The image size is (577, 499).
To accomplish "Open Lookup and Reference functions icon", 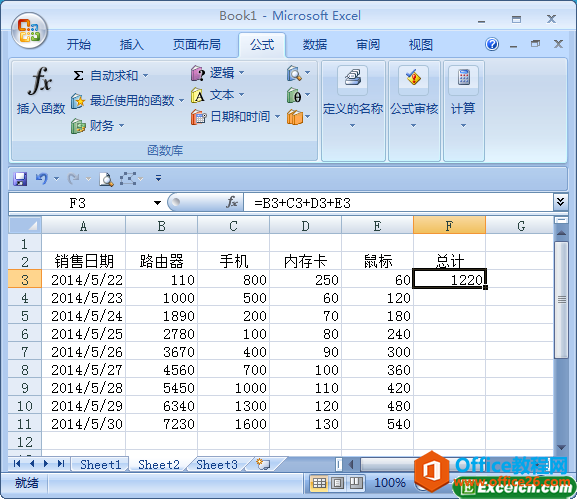I will pyautogui.click(x=294, y=73).
